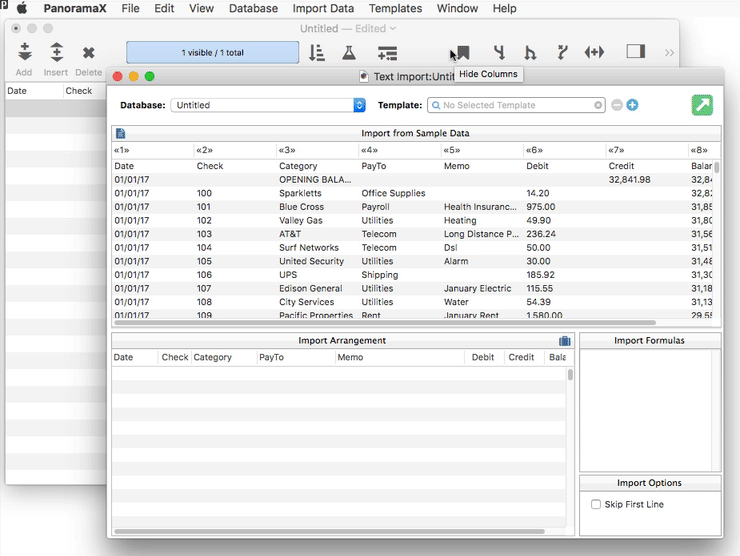Show more toolbar items via double chevron
This screenshot has width=740, height=556.
pos(669,52)
